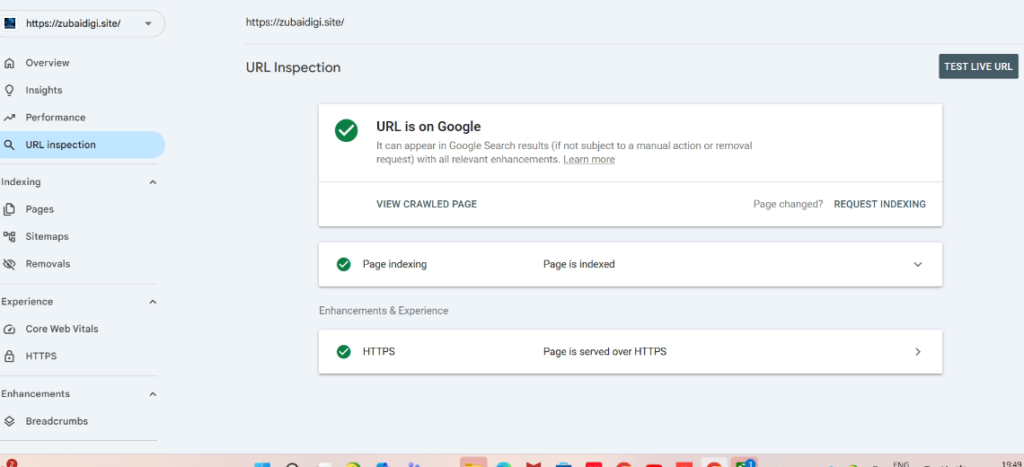
Task: Open the Windows Start menu
Action: point(262,464)
